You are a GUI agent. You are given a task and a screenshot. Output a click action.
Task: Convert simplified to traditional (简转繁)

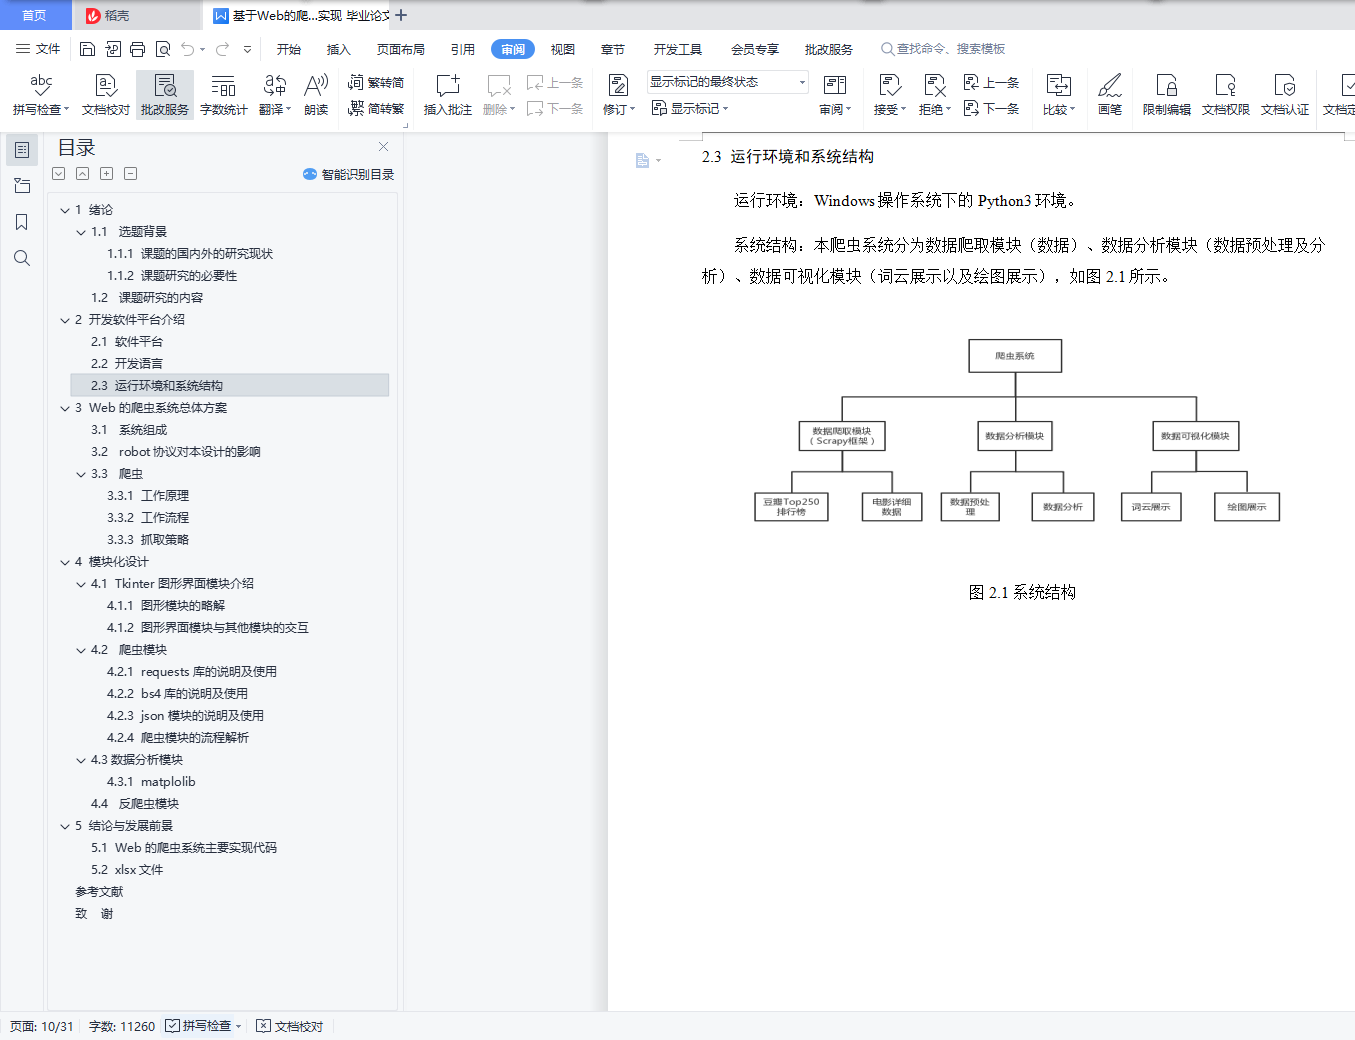376,108
